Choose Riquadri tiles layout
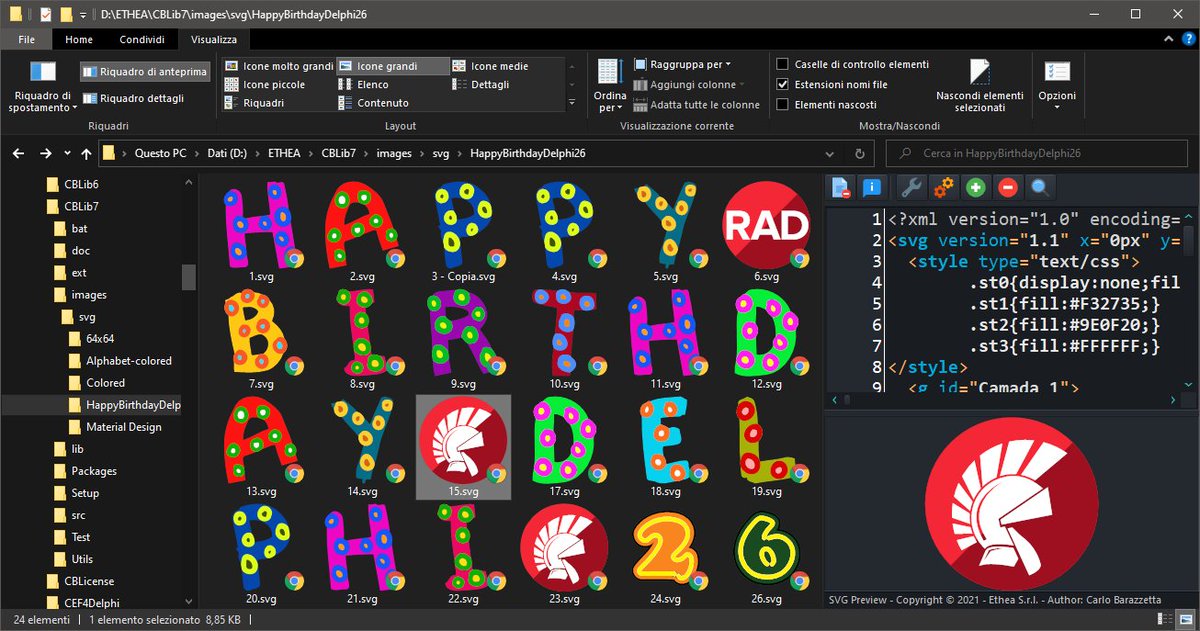 tap(256, 102)
